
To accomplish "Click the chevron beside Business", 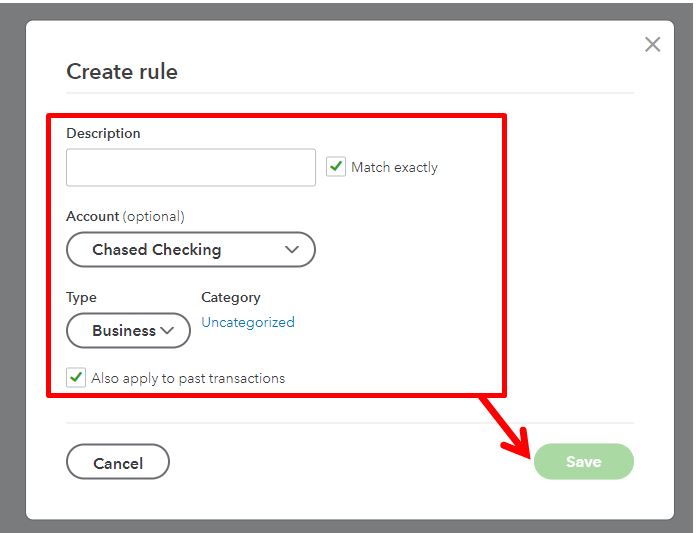I will coord(167,330).
